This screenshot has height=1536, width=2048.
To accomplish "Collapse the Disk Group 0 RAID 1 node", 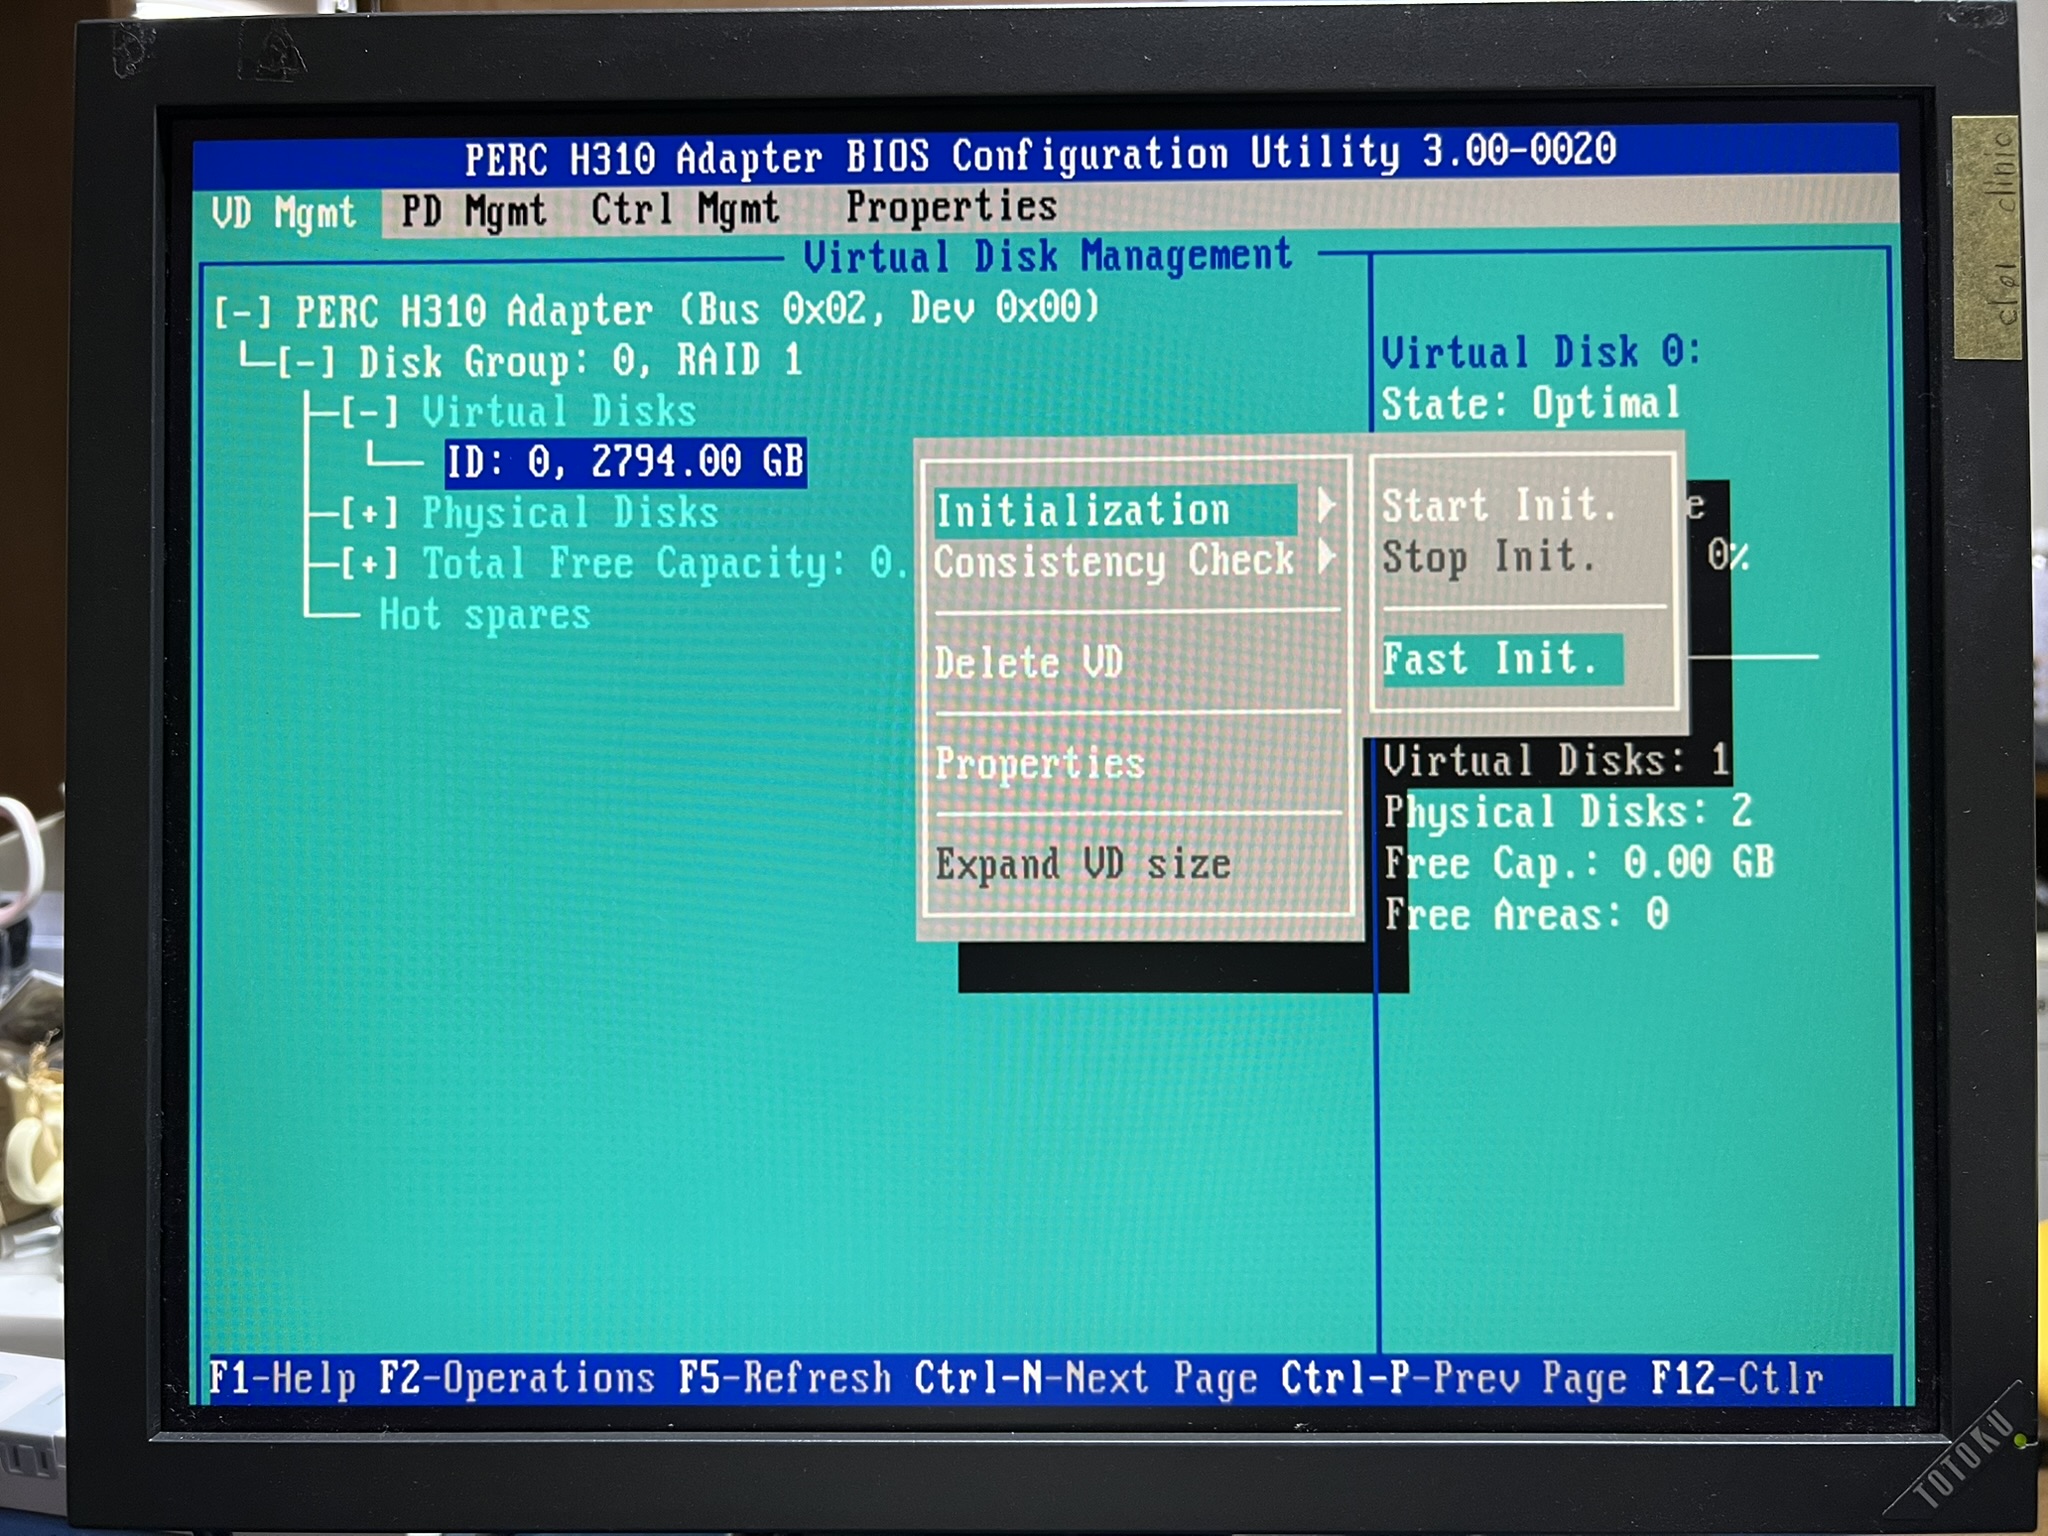I will pos(306,362).
